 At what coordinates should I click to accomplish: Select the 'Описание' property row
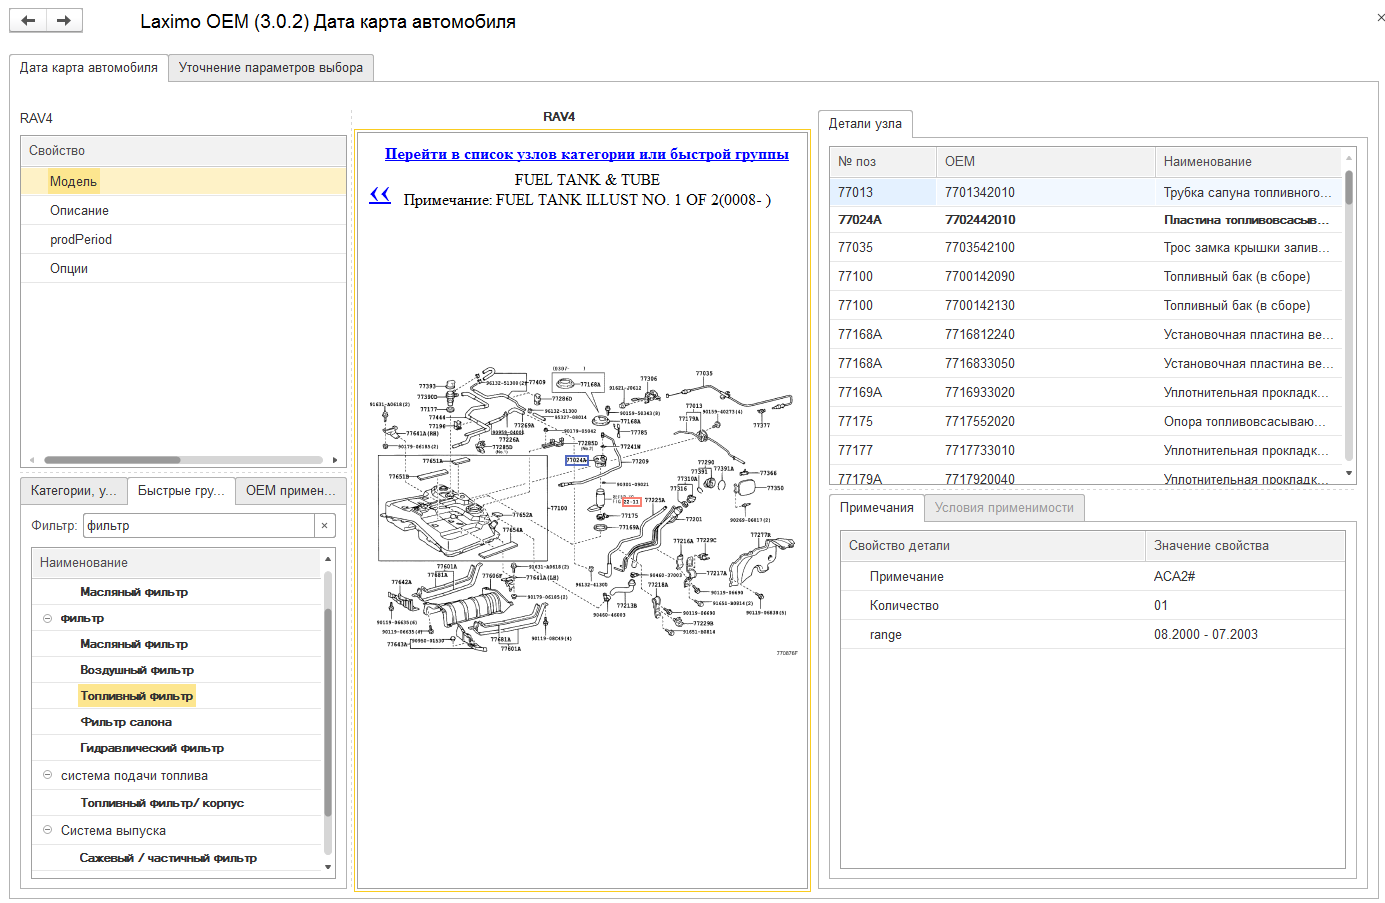click(183, 210)
